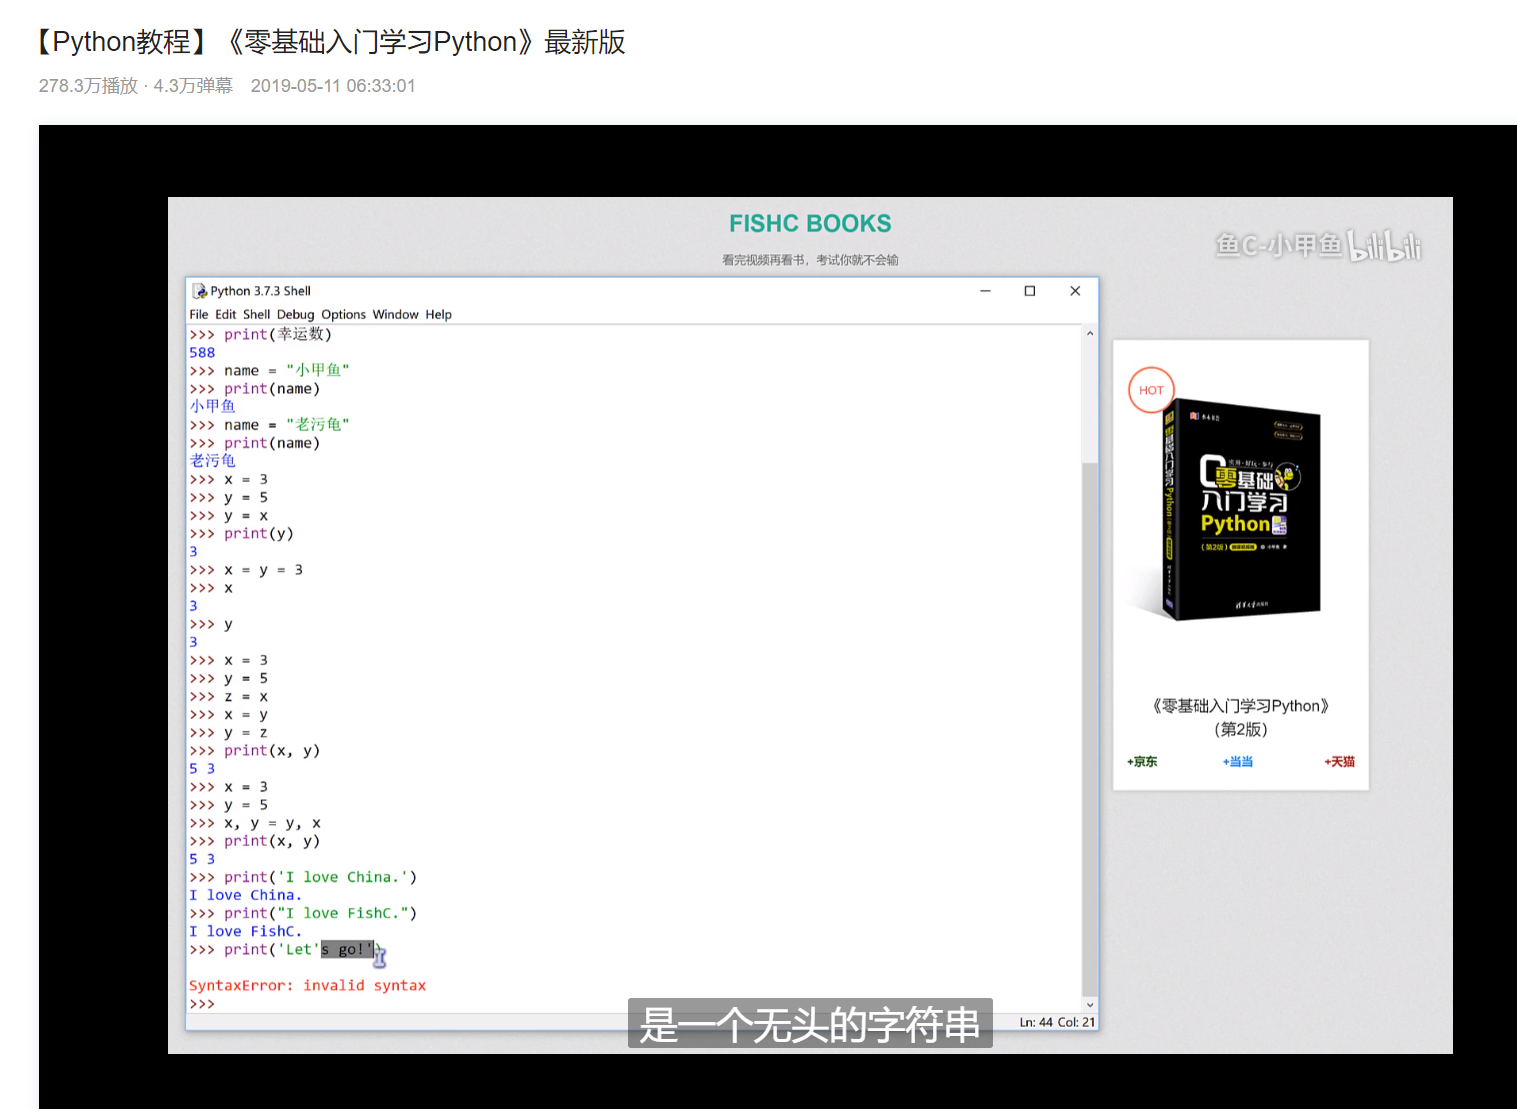Click the upload date 2019-05-11 06:33:01
Image resolution: width=1517 pixels, height=1109 pixels.
[333, 86]
